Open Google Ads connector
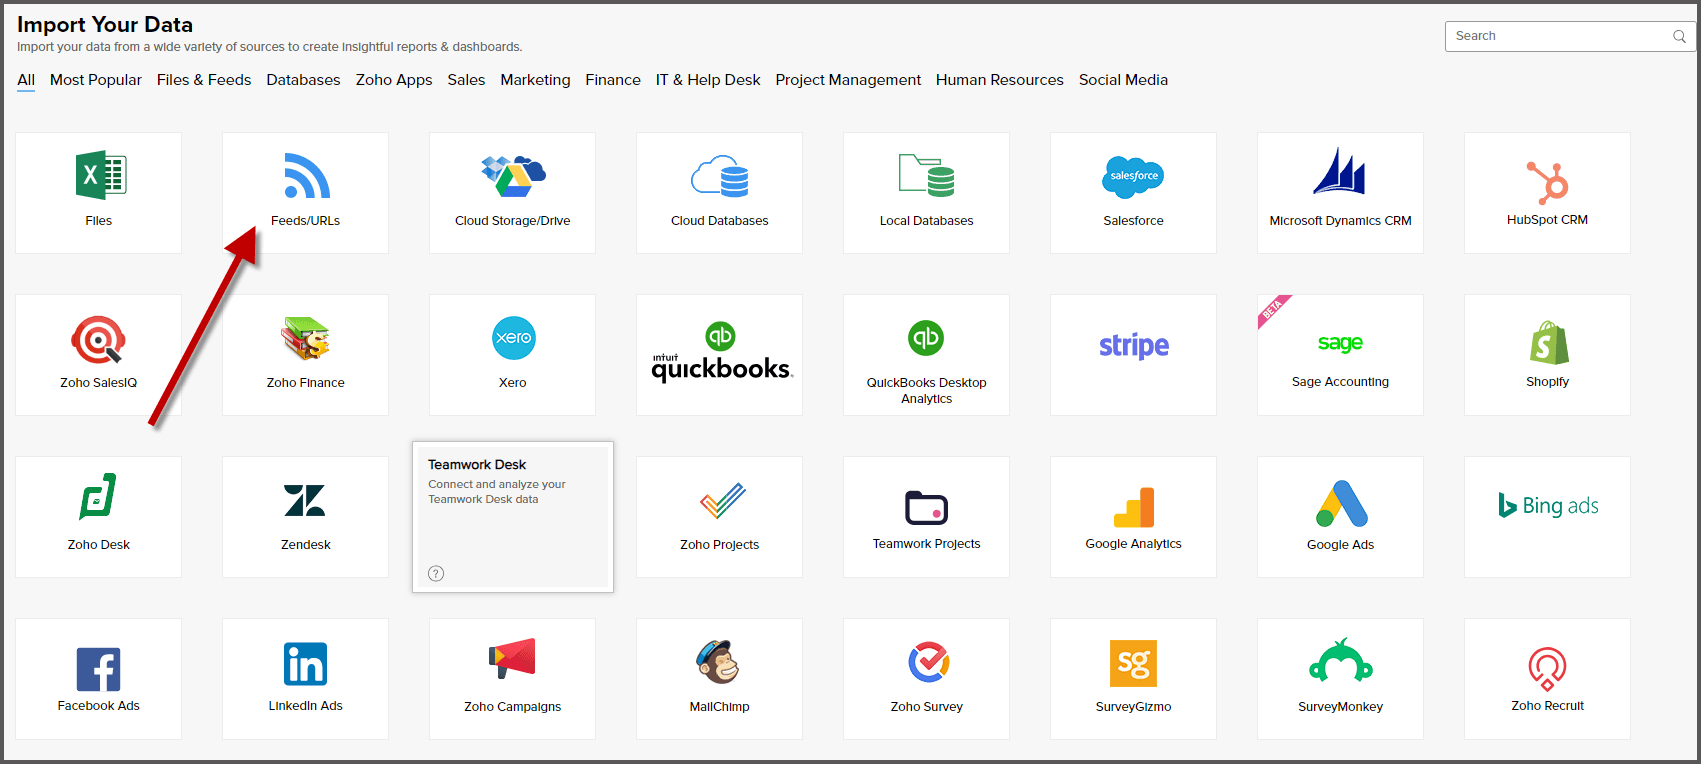The height and width of the screenshot is (764, 1701). (x=1340, y=517)
